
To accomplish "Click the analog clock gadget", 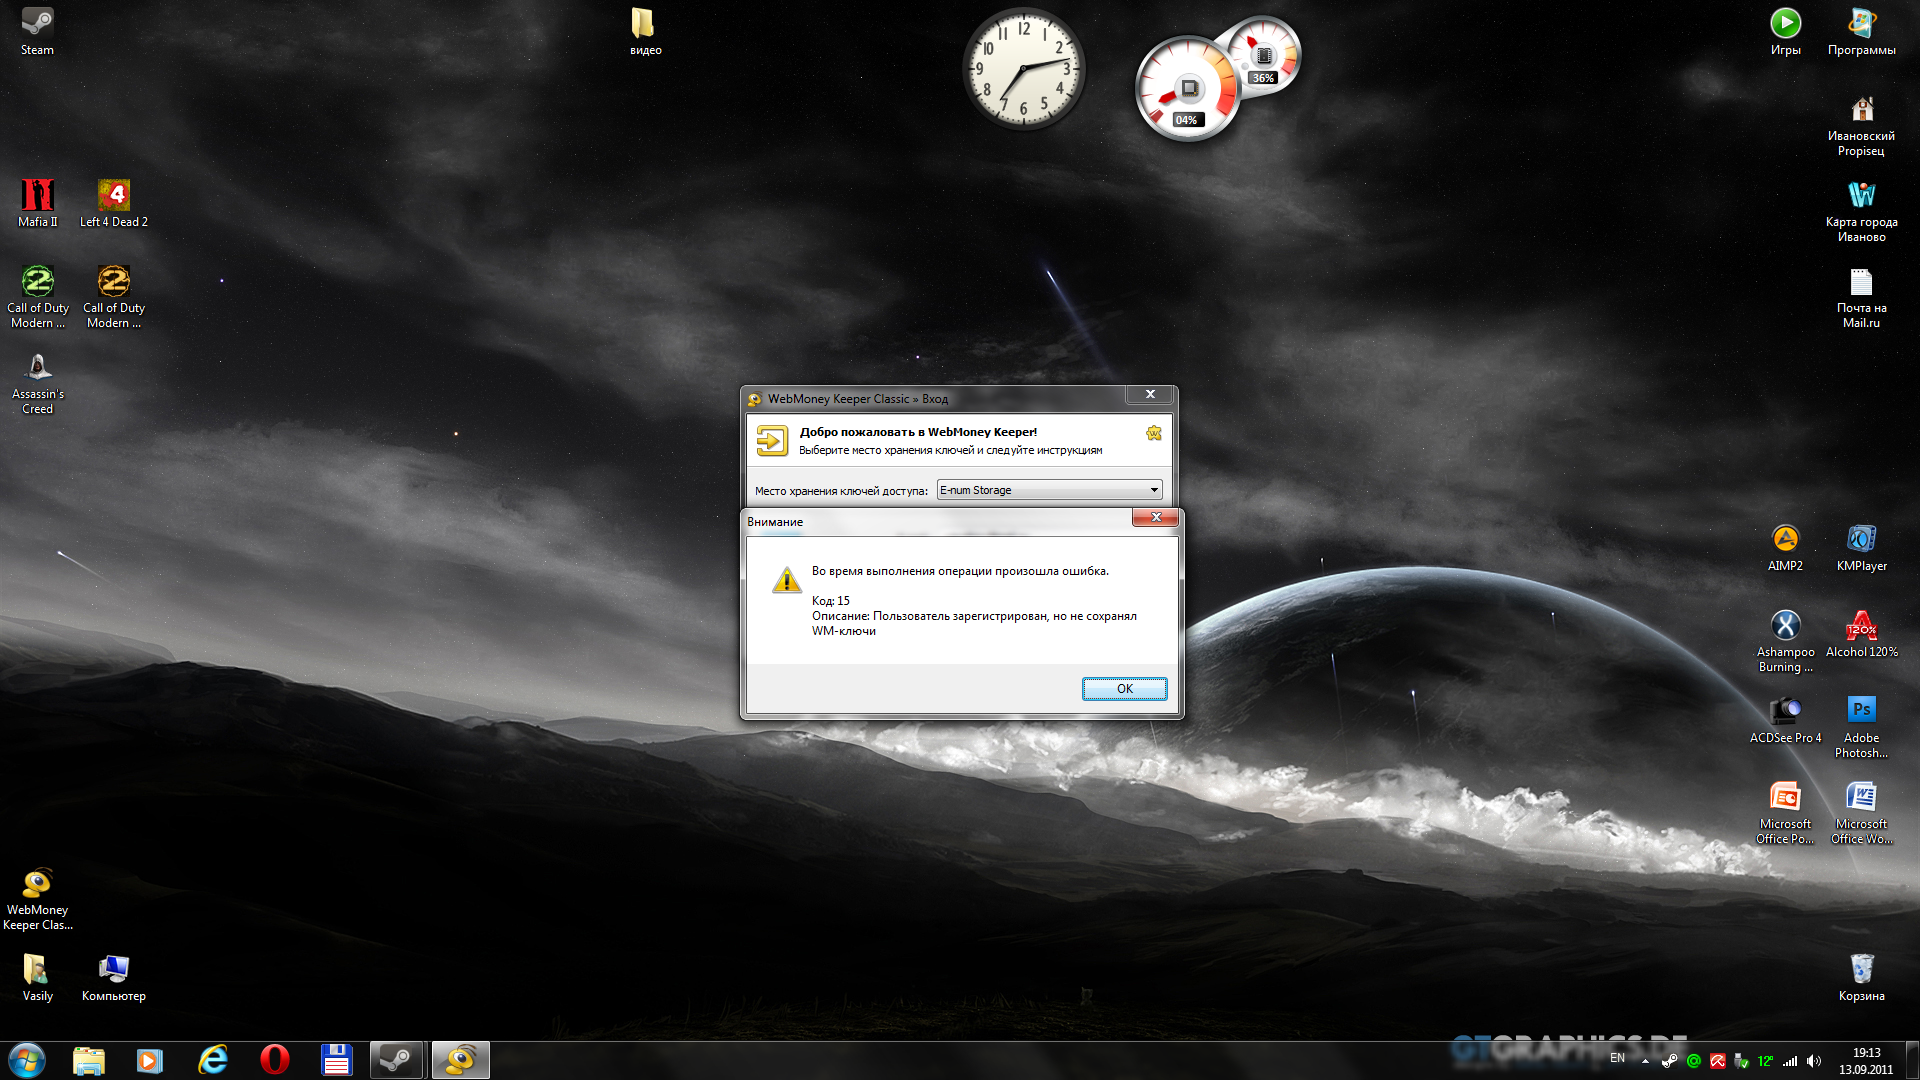I will [1023, 70].
